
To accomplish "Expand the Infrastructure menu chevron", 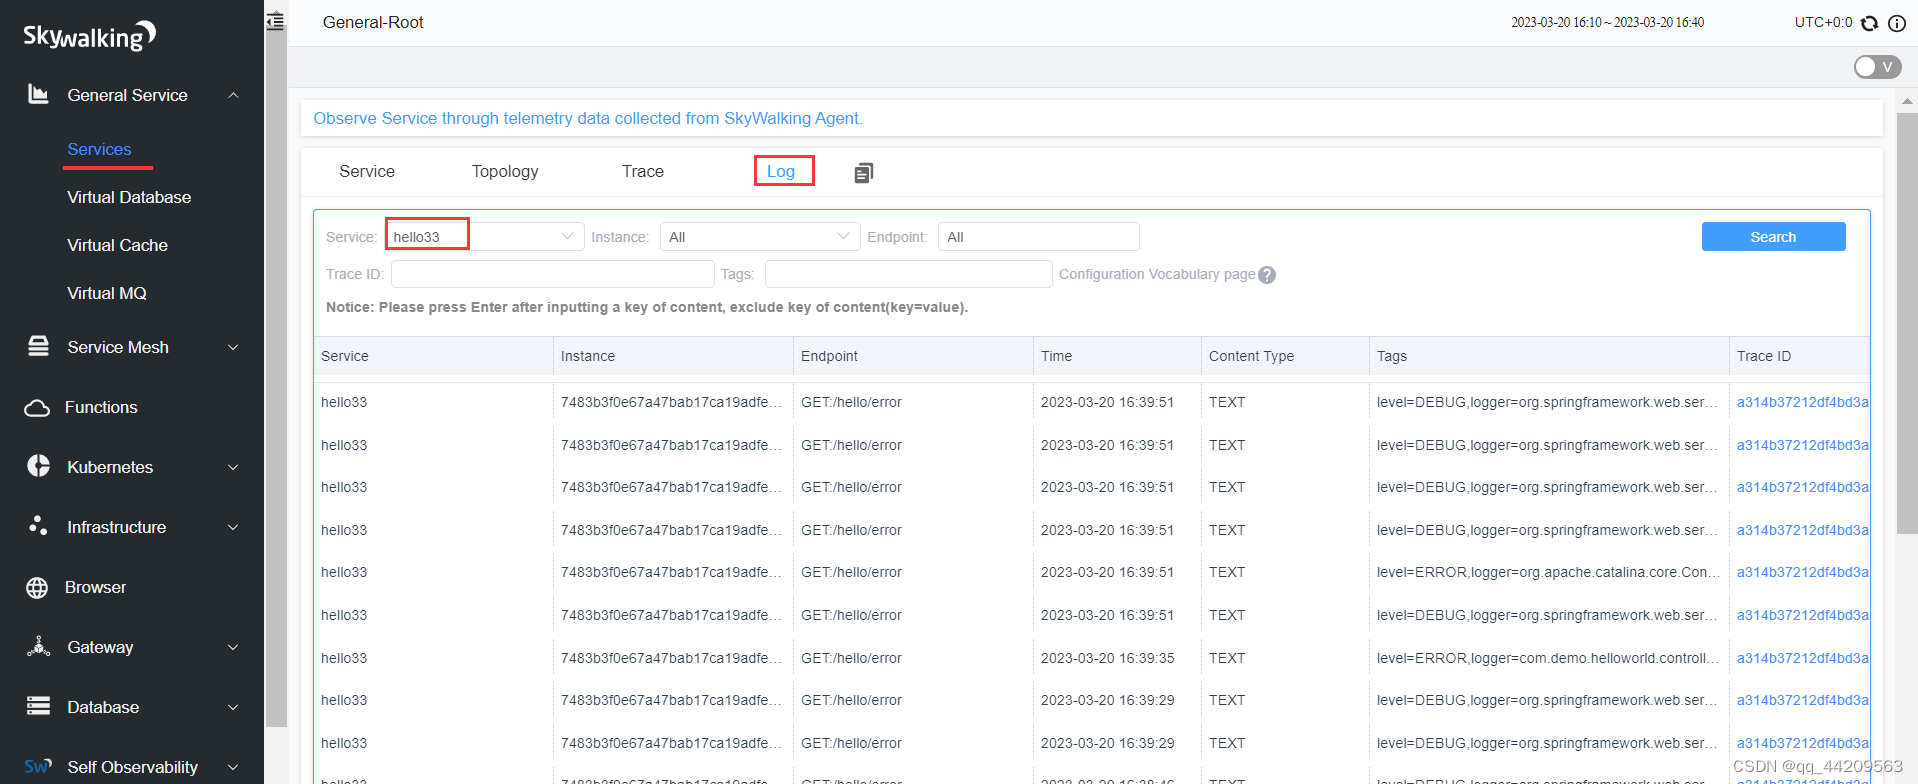I will pyautogui.click(x=233, y=527).
